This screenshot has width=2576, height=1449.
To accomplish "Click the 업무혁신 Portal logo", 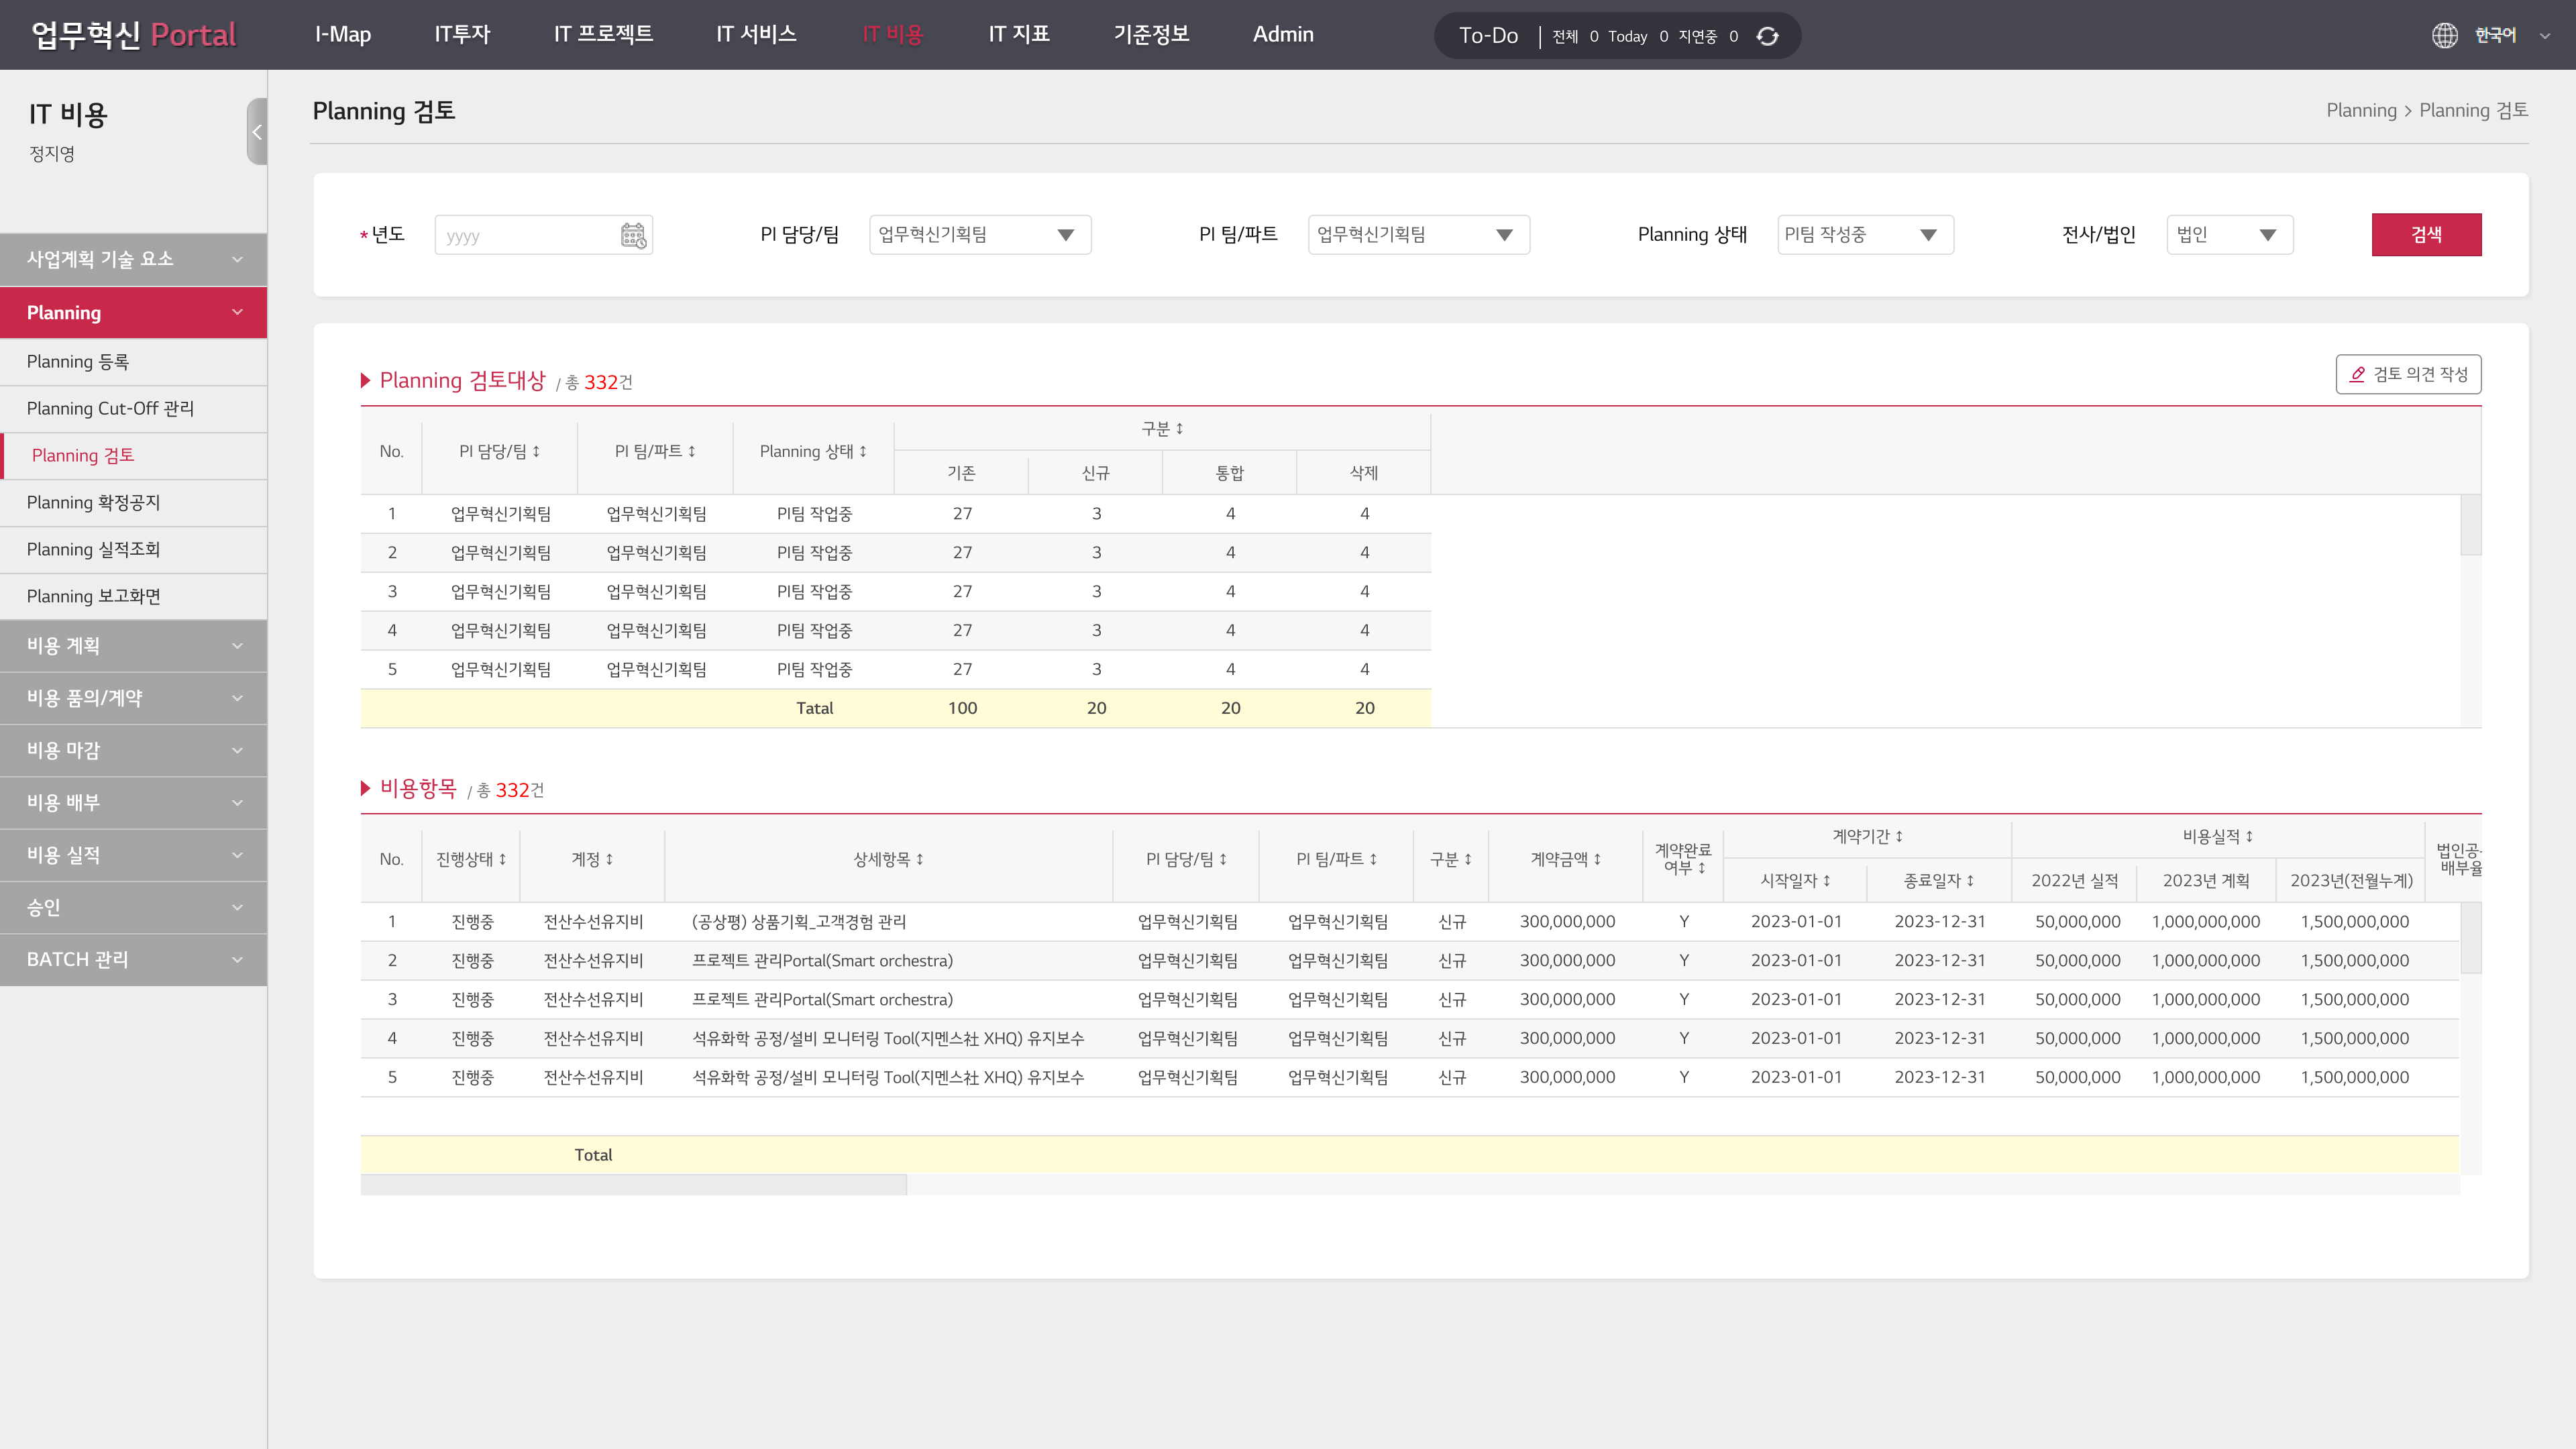I will 134,35.
